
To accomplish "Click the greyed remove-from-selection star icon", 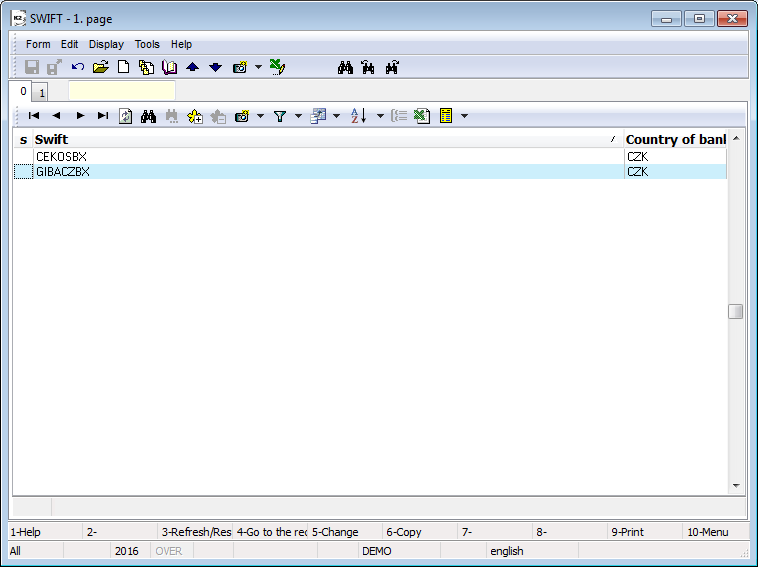I will pos(219,116).
